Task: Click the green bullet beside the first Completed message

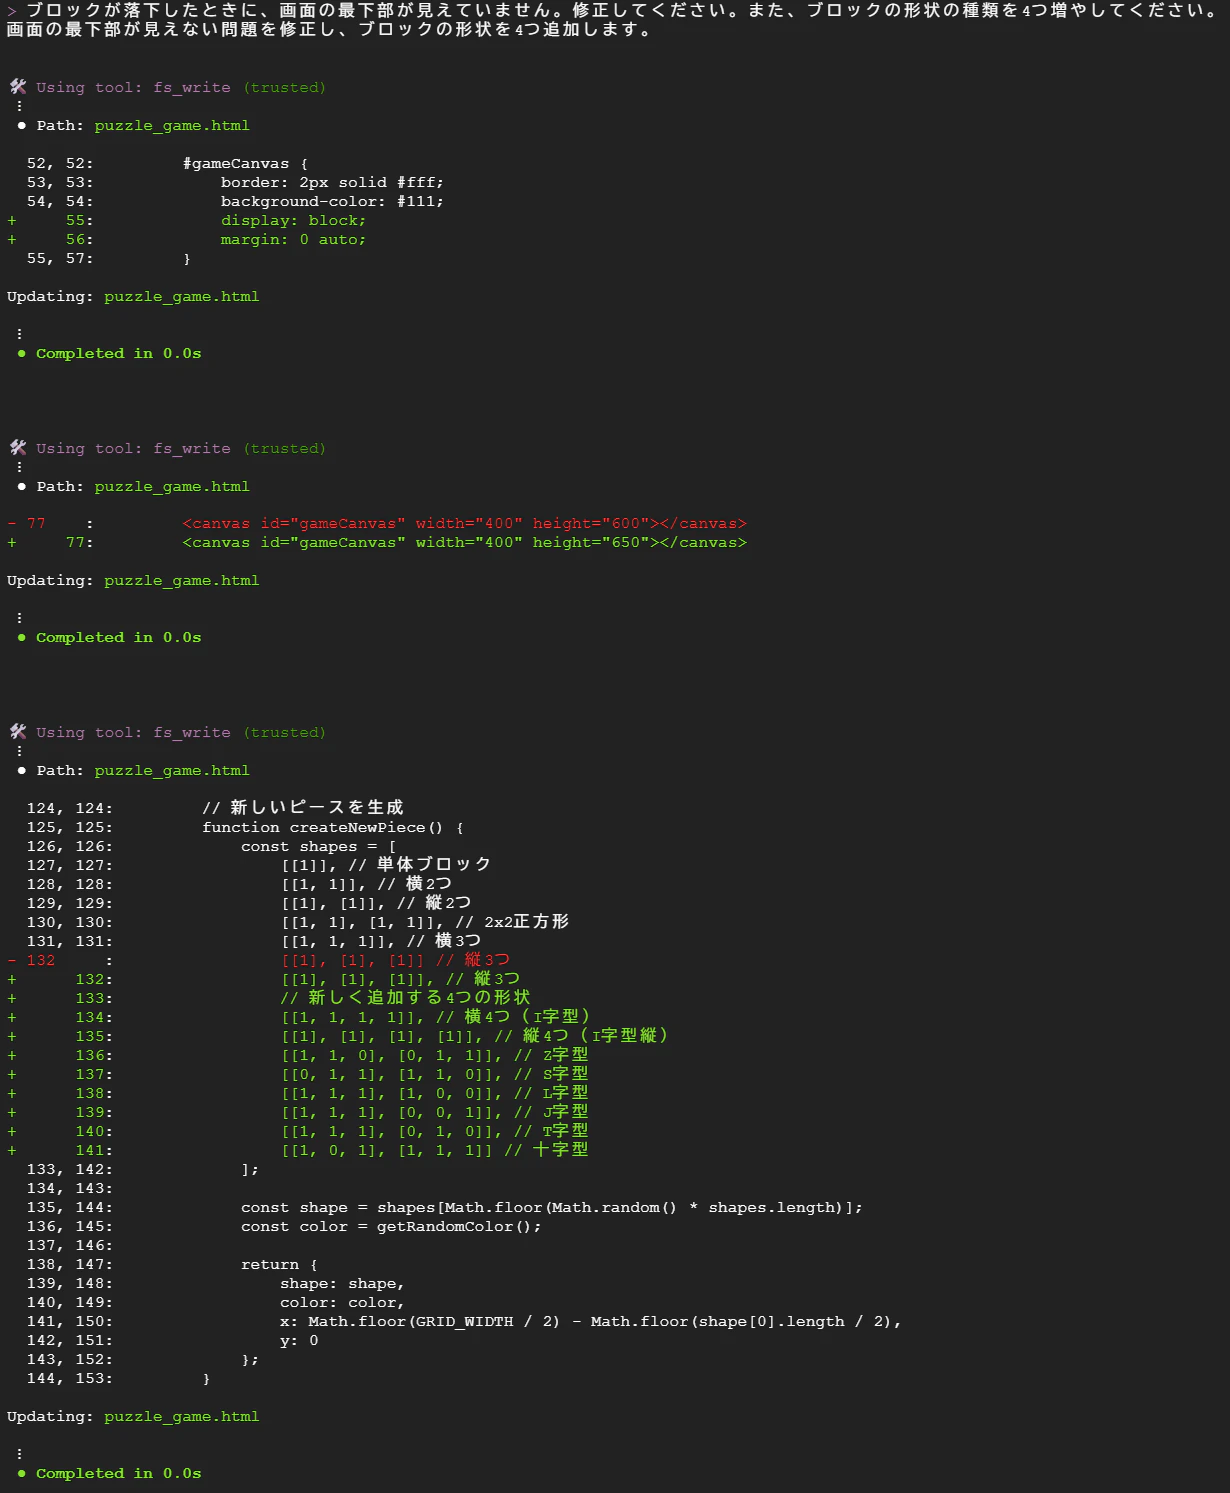Action: pos(21,354)
